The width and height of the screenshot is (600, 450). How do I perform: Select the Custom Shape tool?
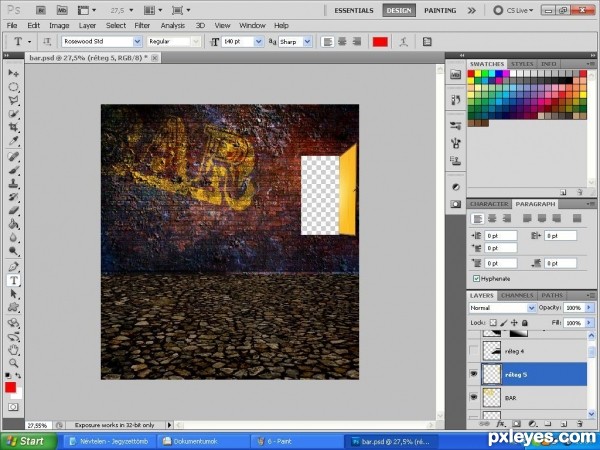point(13,307)
